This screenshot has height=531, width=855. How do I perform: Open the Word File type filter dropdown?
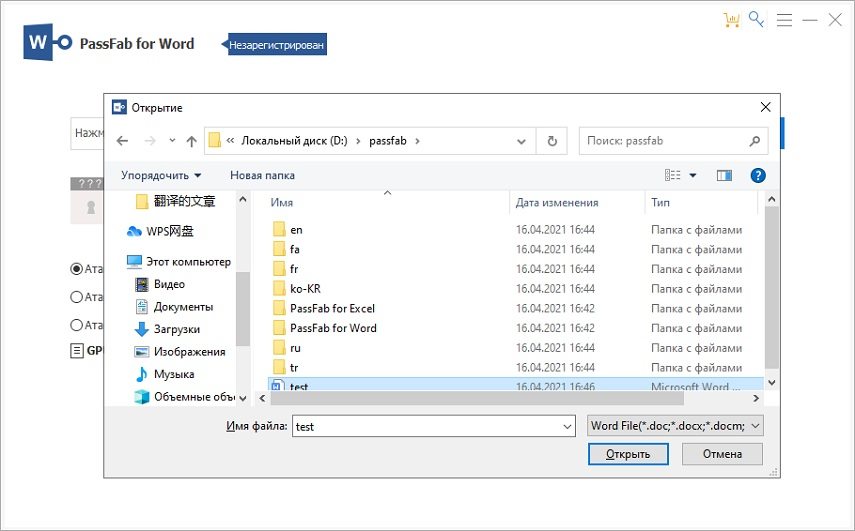tap(755, 425)
